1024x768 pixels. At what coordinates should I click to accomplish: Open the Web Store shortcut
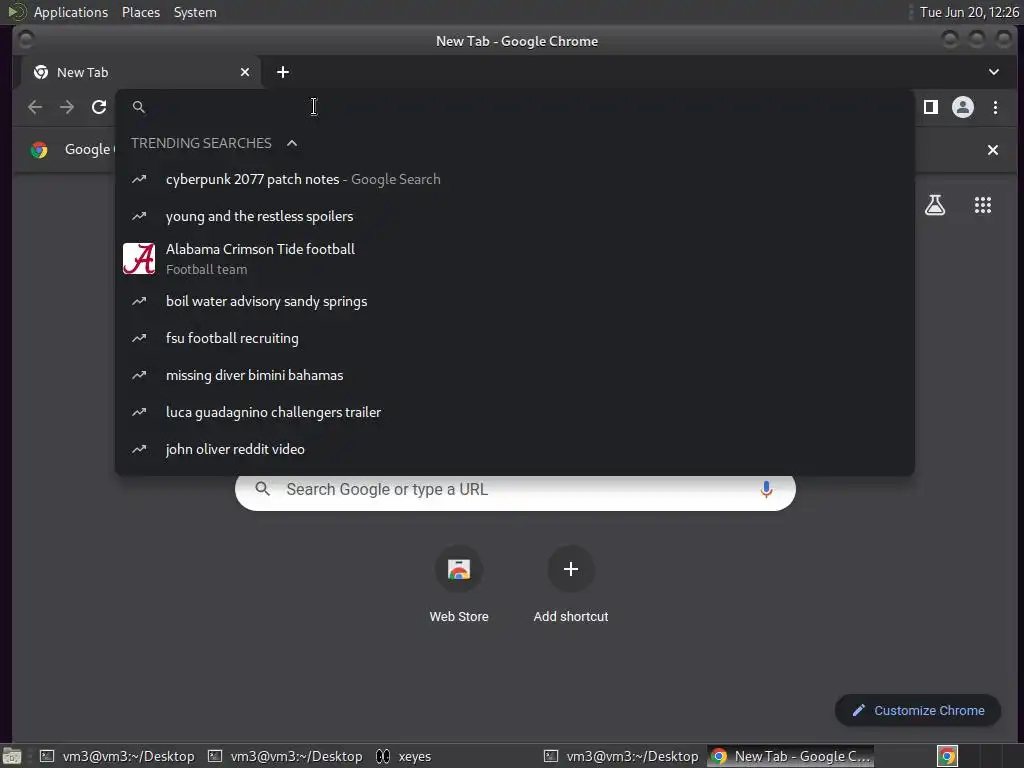click(x=459, y=584)
